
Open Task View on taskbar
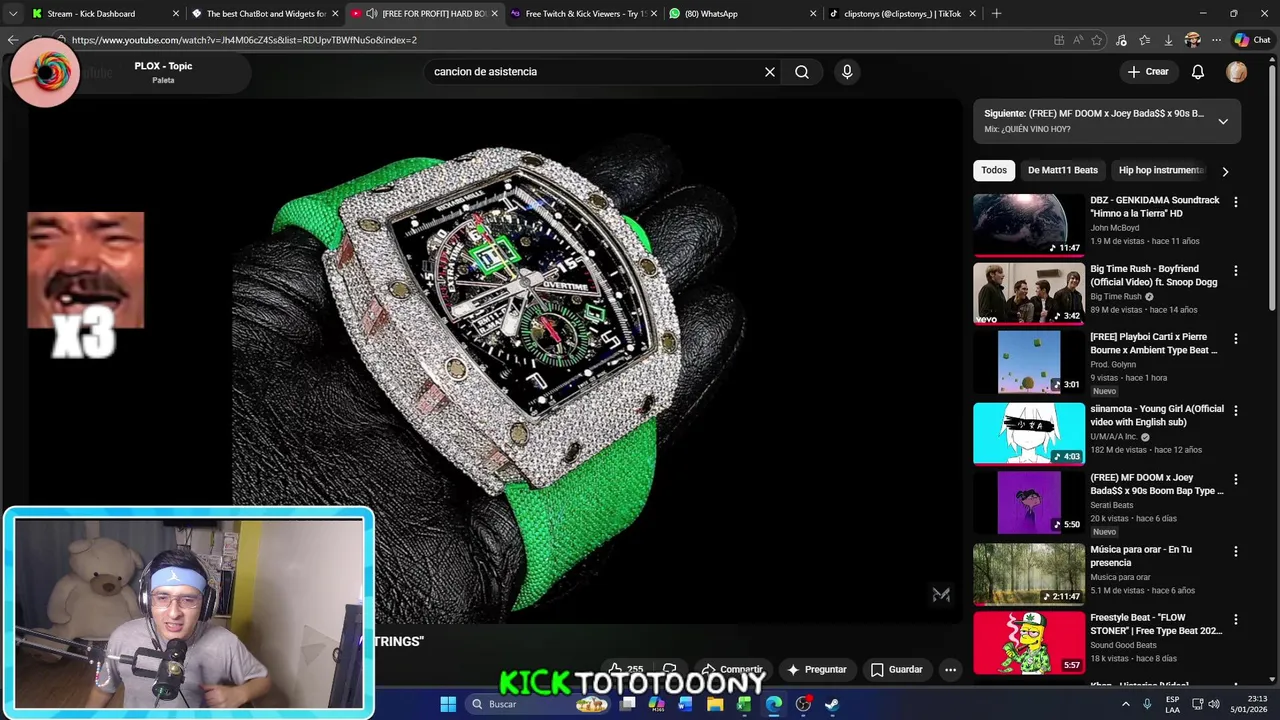[627, 704]
